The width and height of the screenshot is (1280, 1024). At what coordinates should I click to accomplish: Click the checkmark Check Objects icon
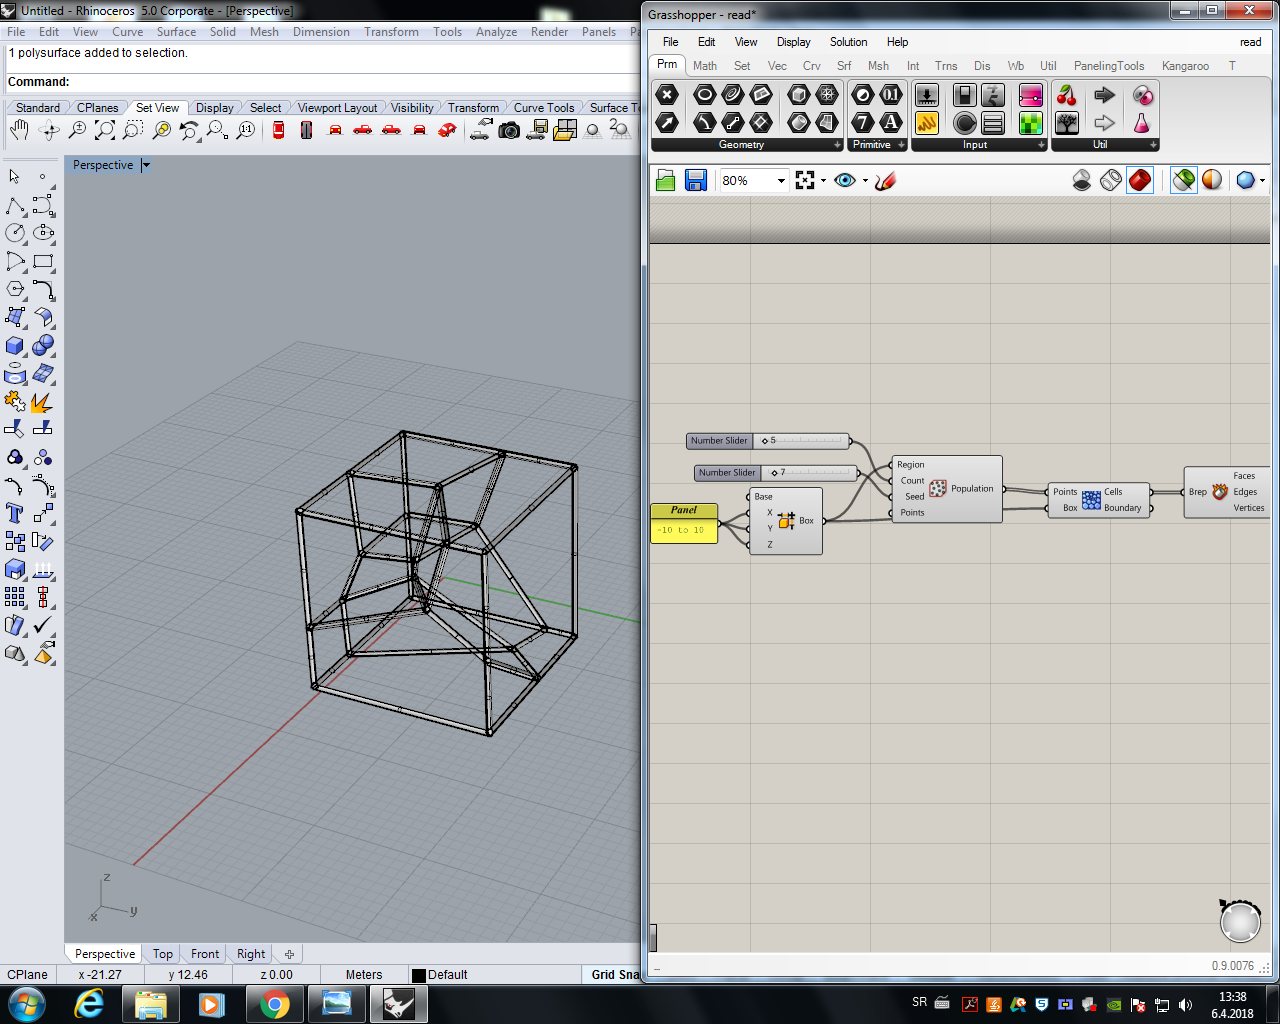coord(43,625)
